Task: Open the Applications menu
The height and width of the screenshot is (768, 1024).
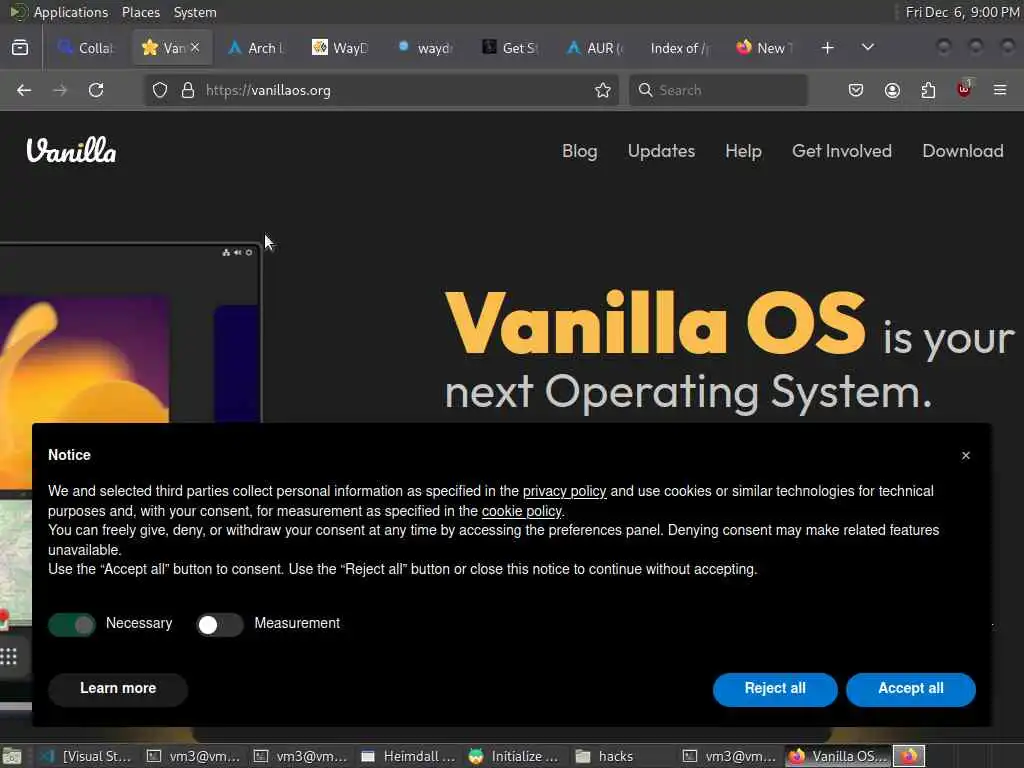Action: (71, 12)
